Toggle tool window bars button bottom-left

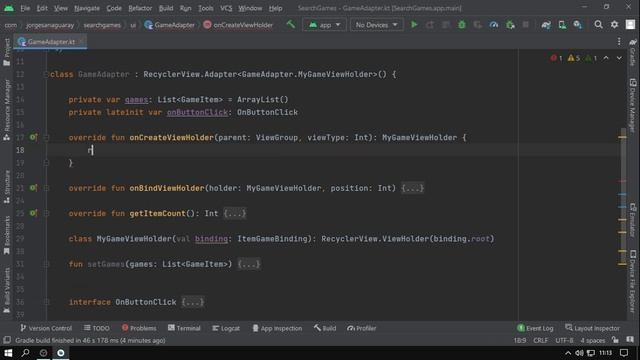[x=7, y=340]
